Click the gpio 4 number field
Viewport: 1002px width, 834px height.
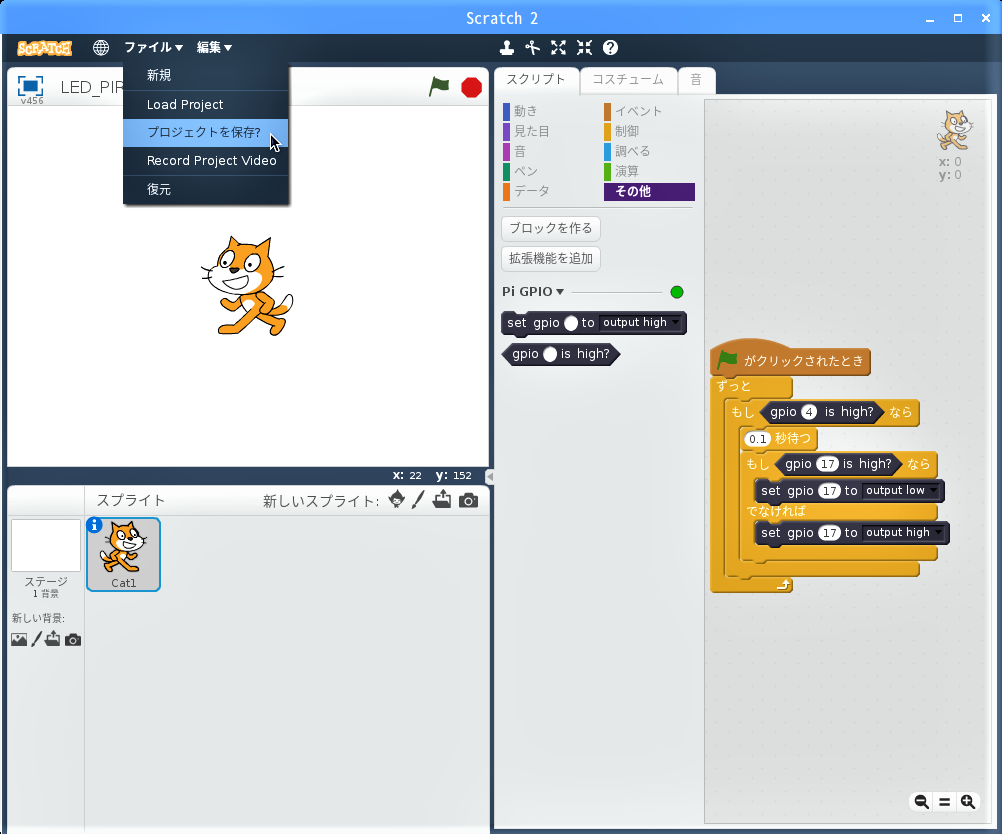(809, 412)
